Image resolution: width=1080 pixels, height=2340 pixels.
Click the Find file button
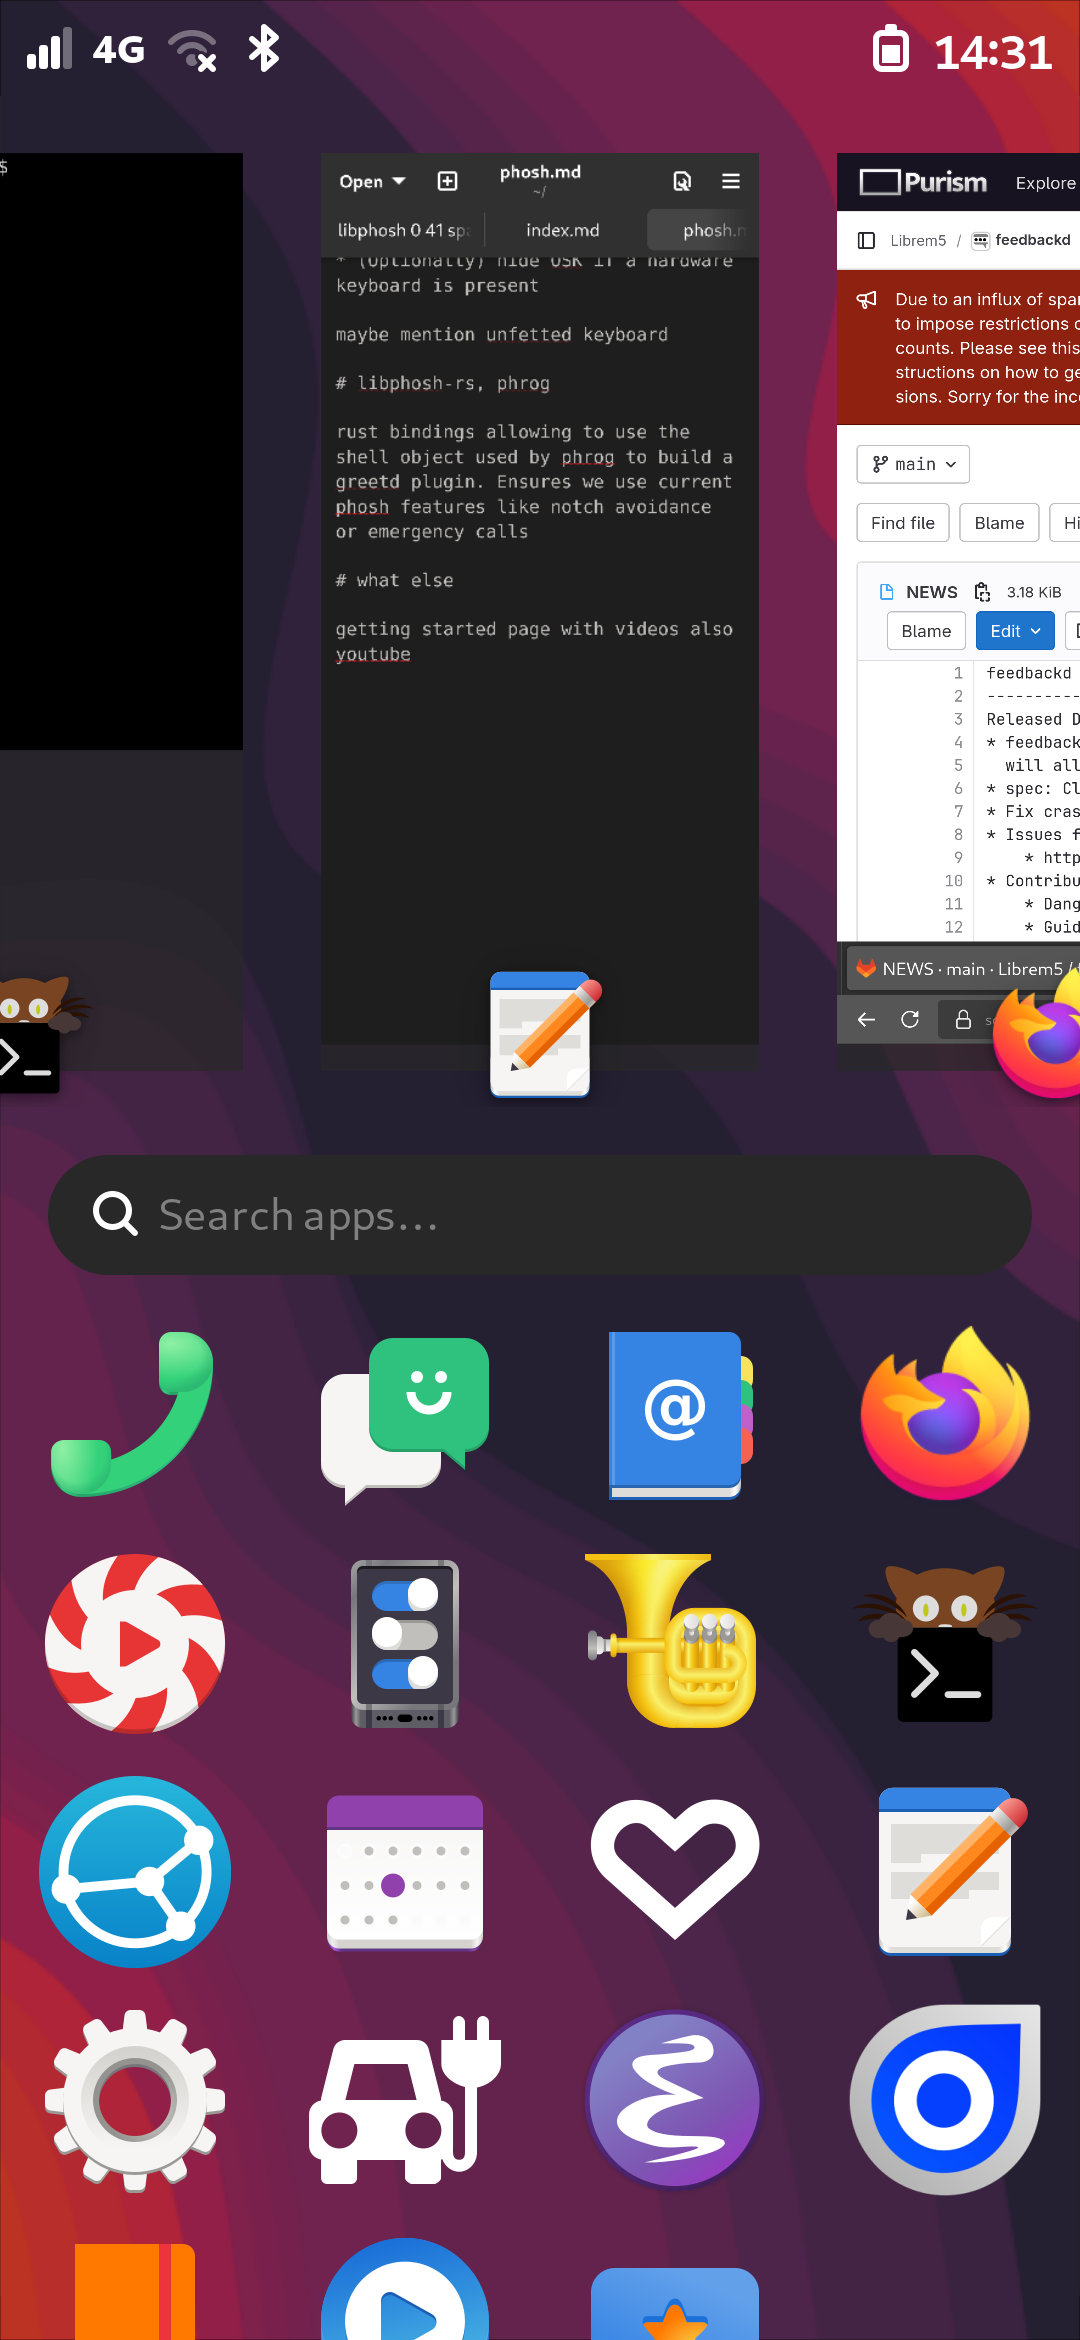[902, 523]
